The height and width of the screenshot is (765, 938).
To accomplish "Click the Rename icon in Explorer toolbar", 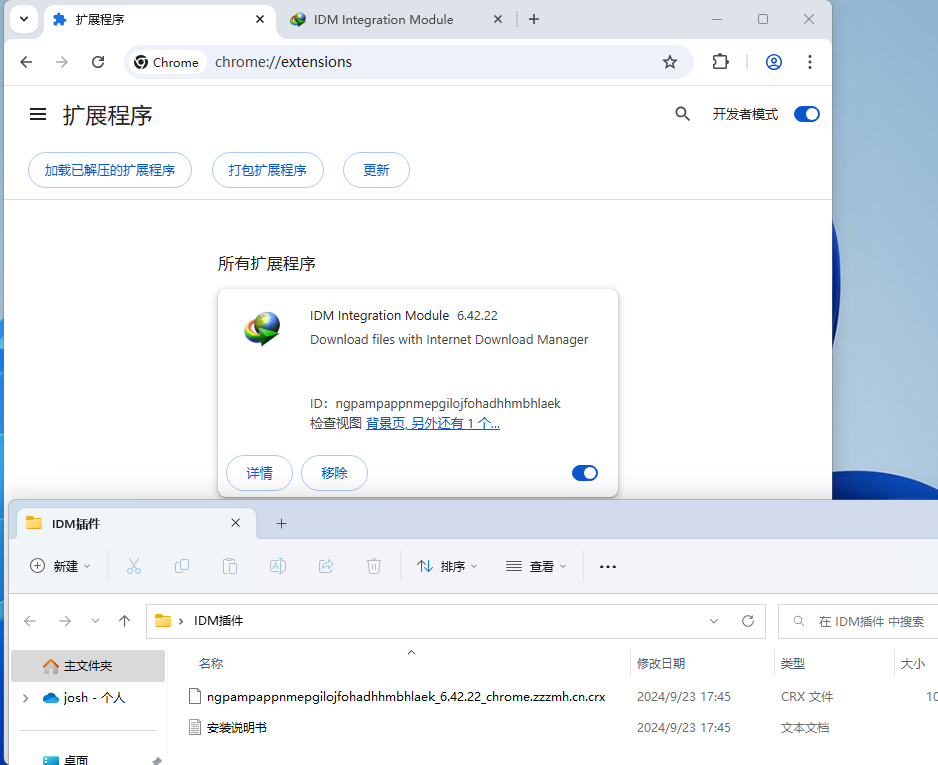I will click(278, 566).
